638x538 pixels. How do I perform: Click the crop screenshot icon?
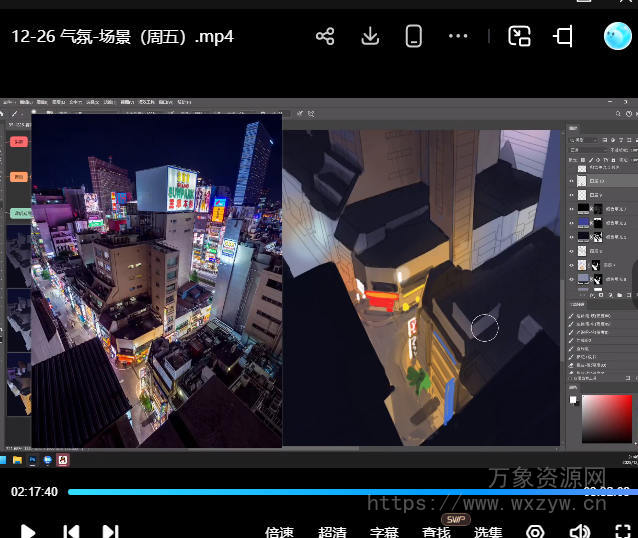pos(564,37)
